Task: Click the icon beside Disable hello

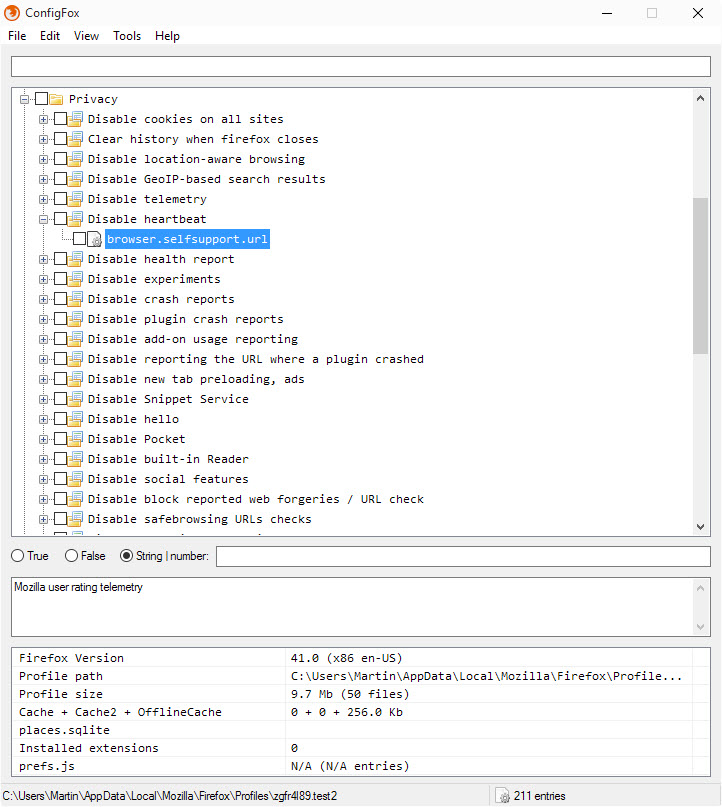Action: pyautogui.click(x=75, y=419)
